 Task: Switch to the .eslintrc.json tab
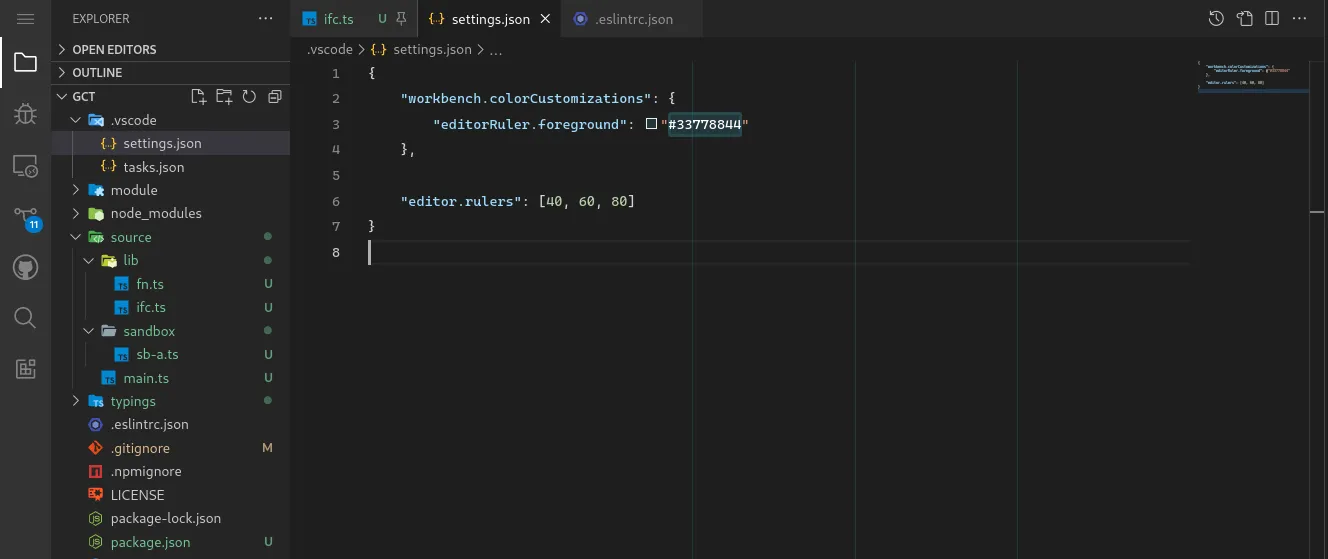(x=632, y=19)
